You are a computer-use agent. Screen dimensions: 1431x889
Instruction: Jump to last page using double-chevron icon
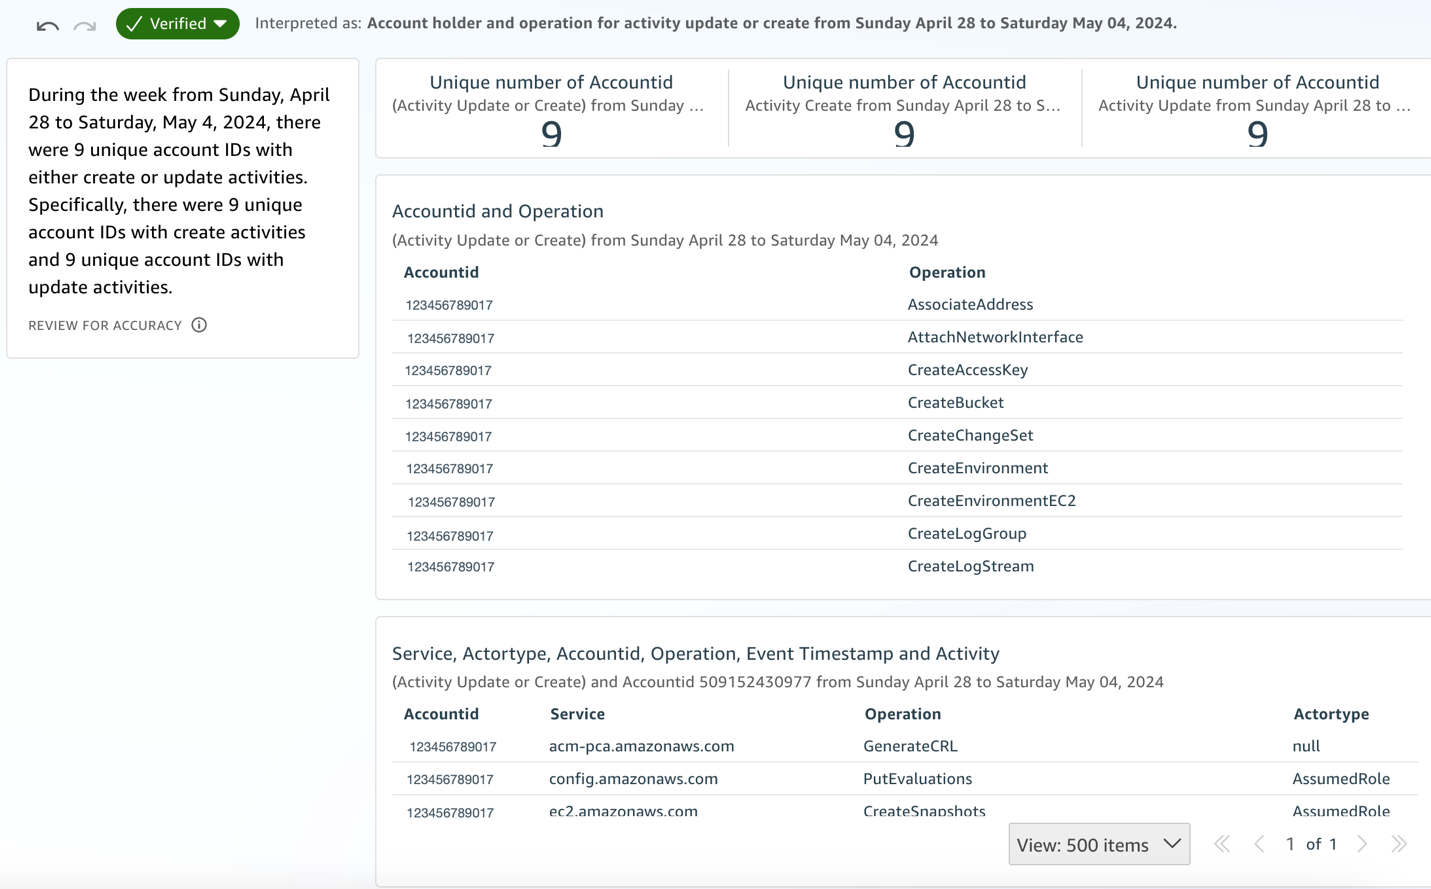tap(1400, 844)
